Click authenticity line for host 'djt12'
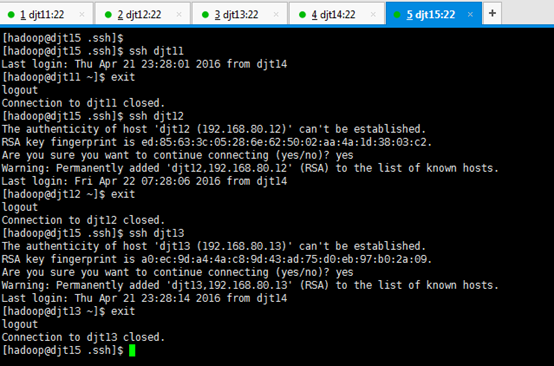 pyautogui.click(x=214, y=129)
